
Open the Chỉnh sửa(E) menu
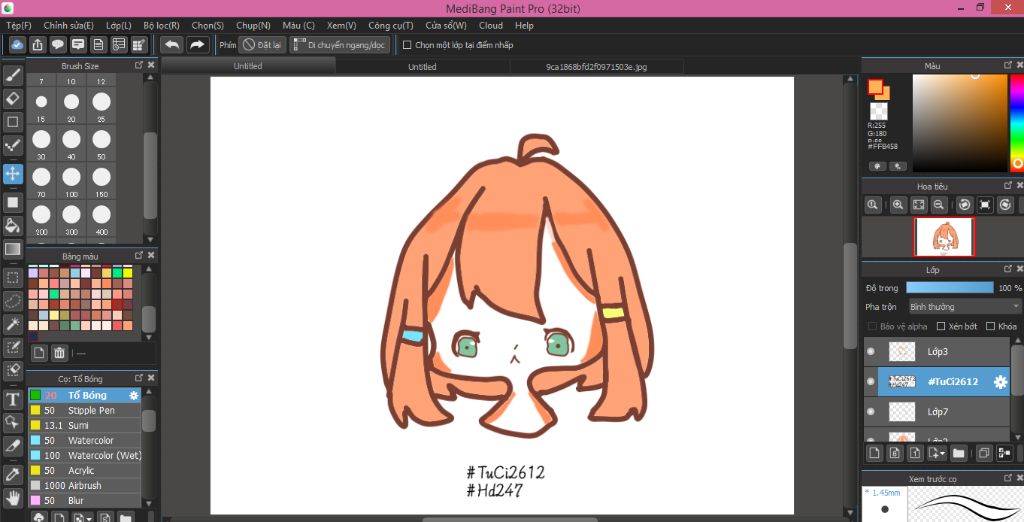(x=69, y=25)
